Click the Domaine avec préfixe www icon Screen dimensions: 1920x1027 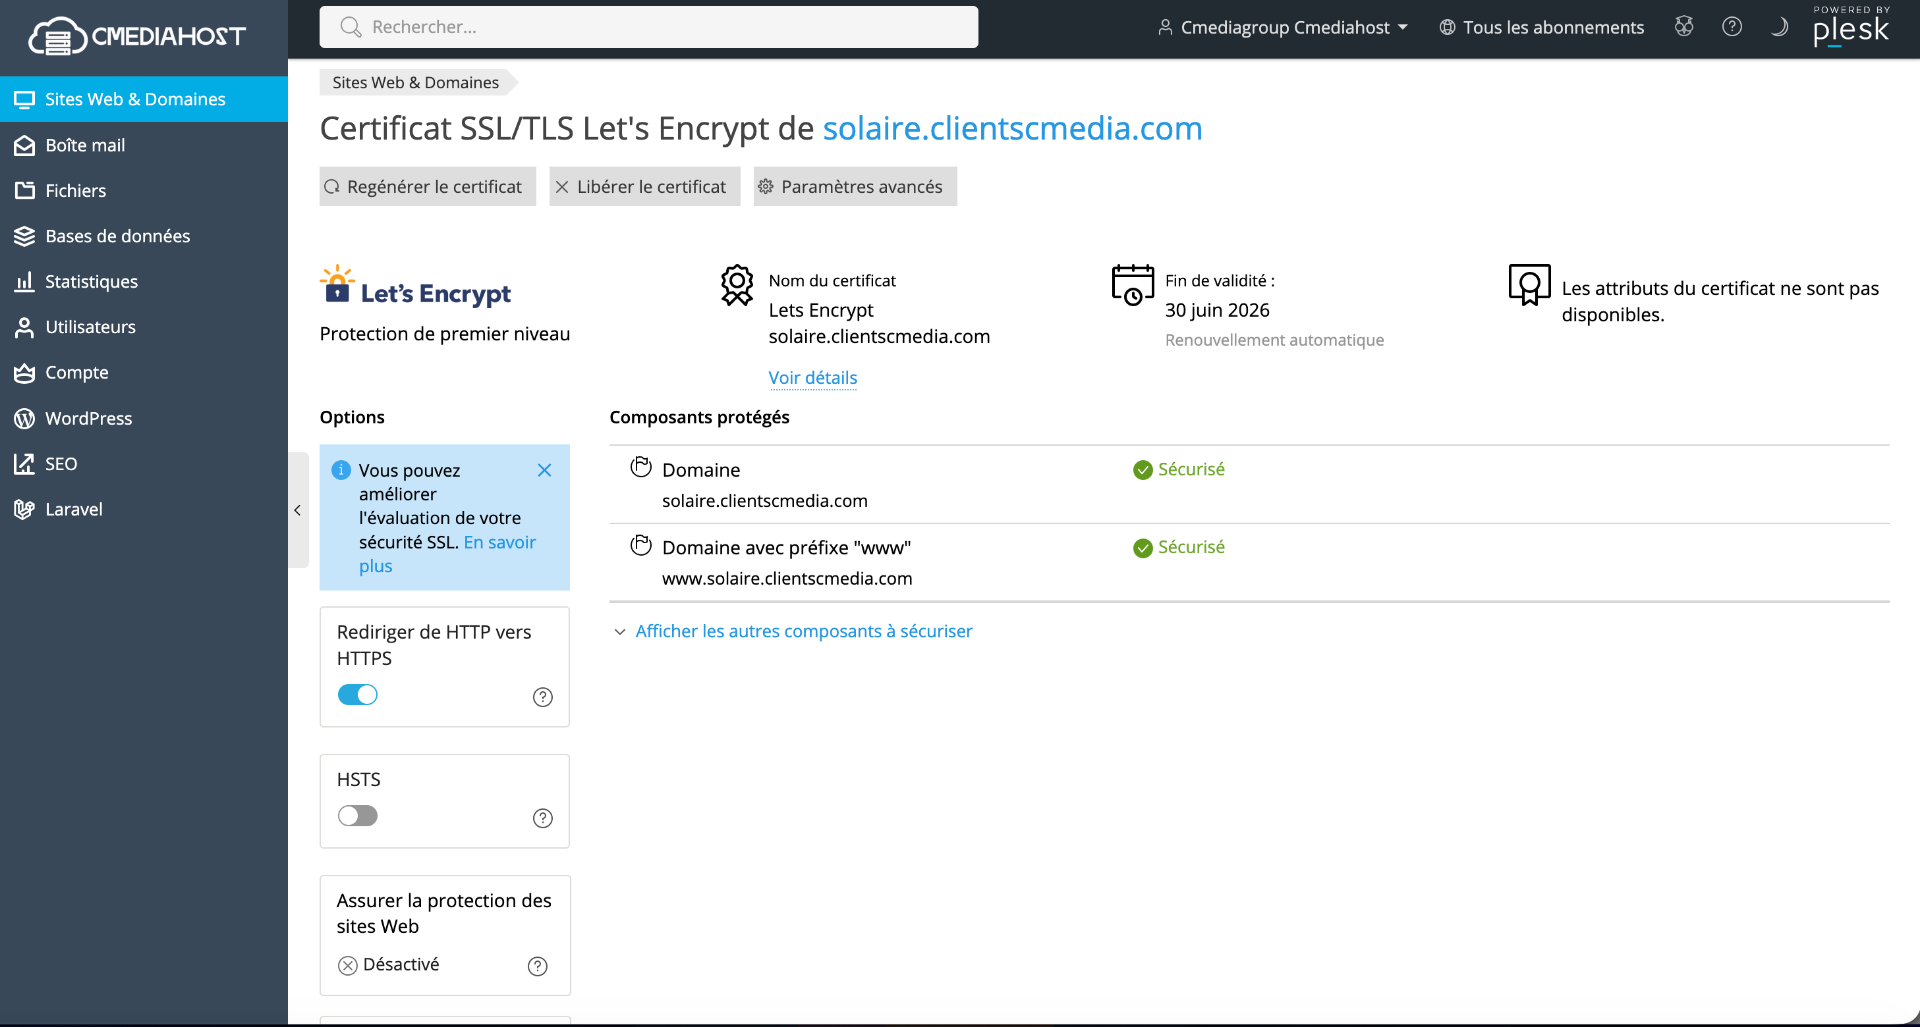click(641, 545)
